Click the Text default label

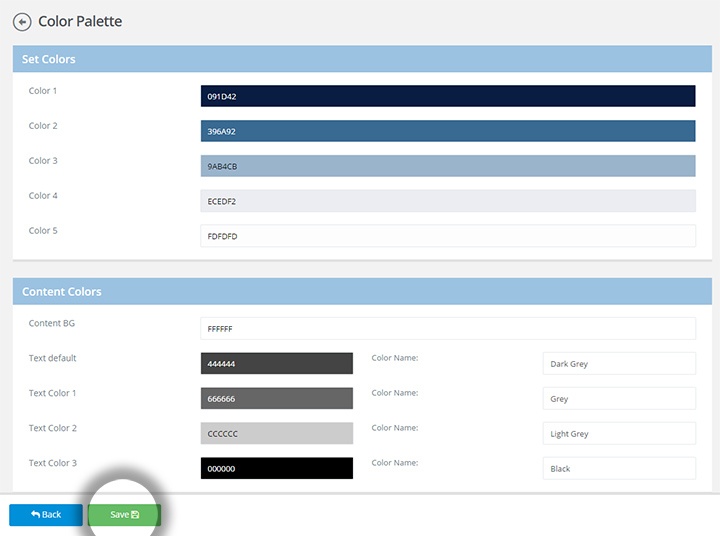[52, 358]
